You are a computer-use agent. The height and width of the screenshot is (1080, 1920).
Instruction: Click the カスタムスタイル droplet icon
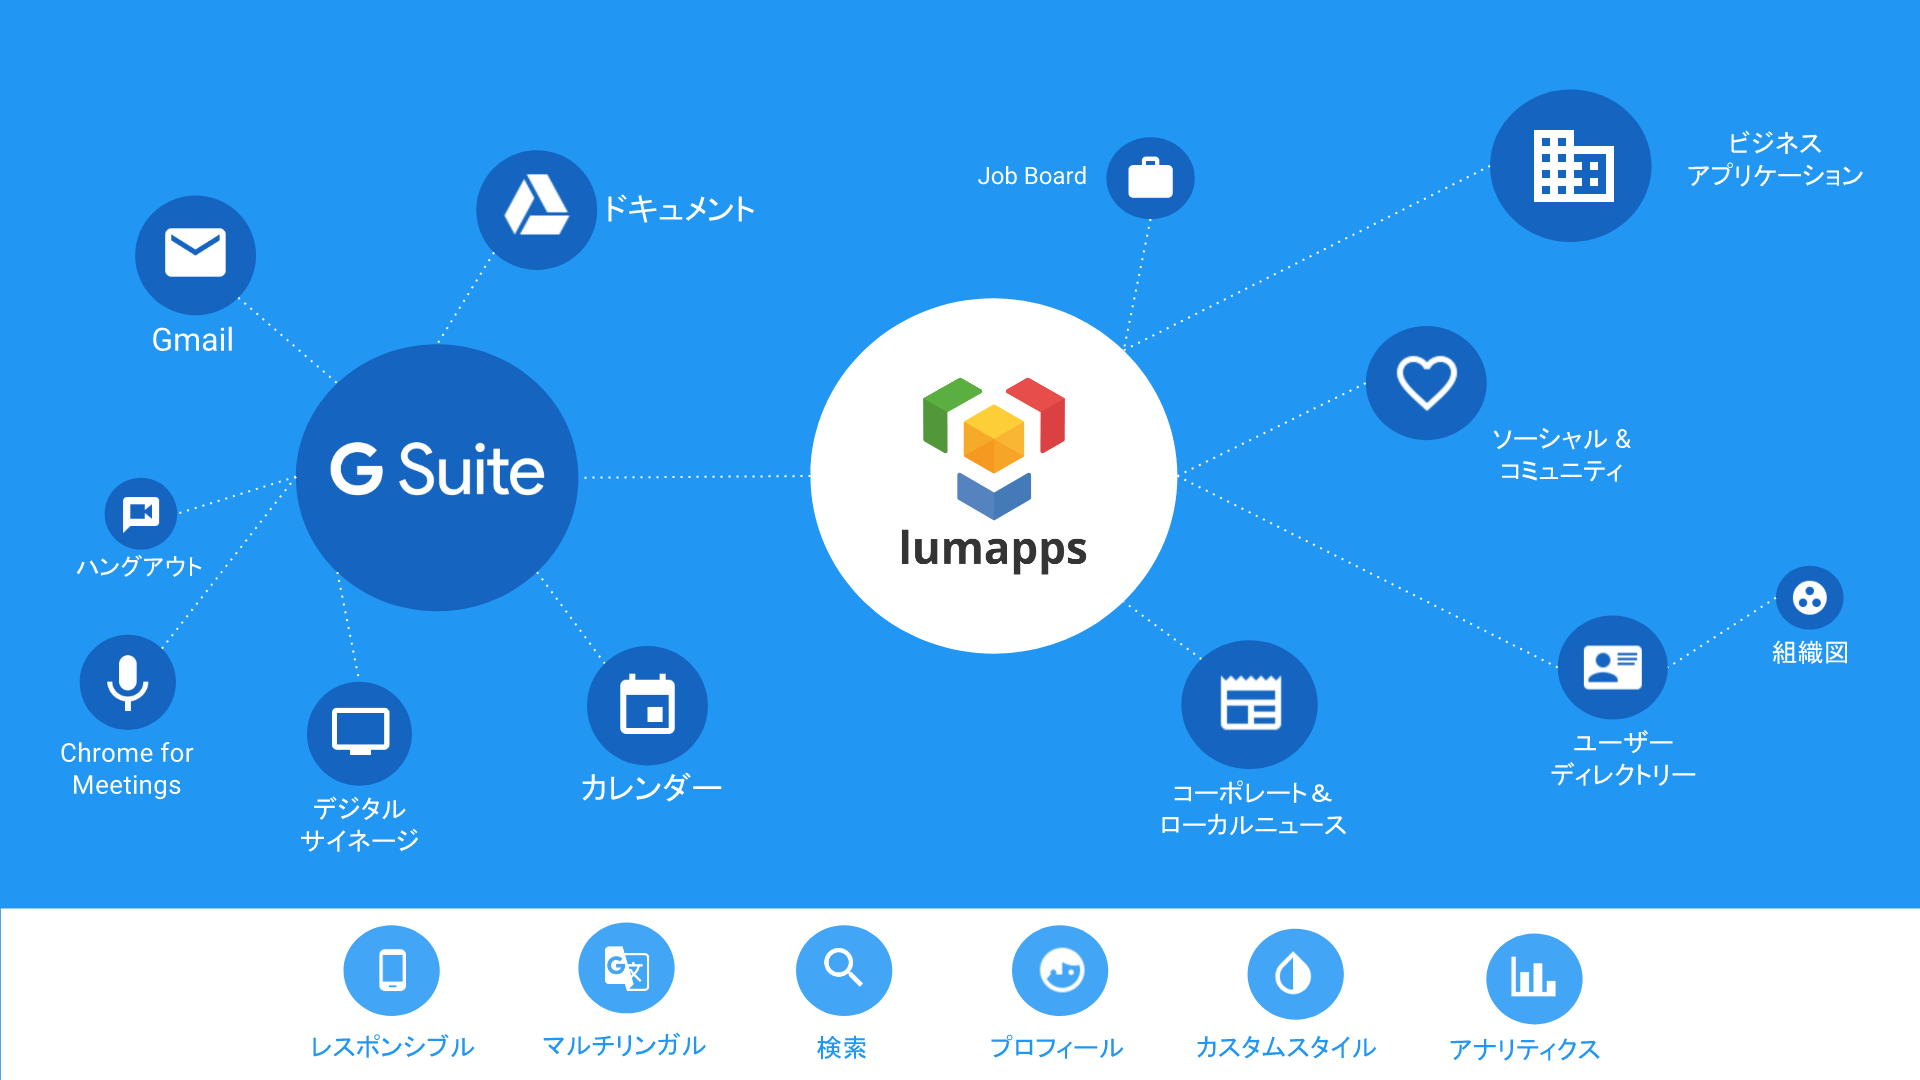tap(1295, 973)
